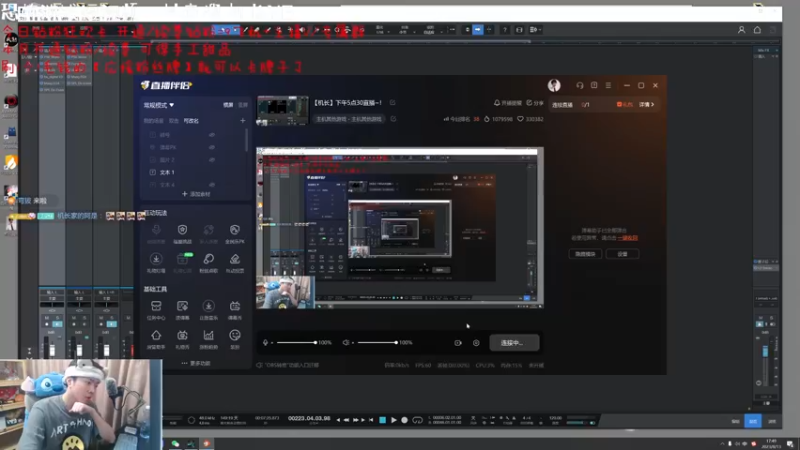Open the layout dropdown in DAW top toolbar

535,30
